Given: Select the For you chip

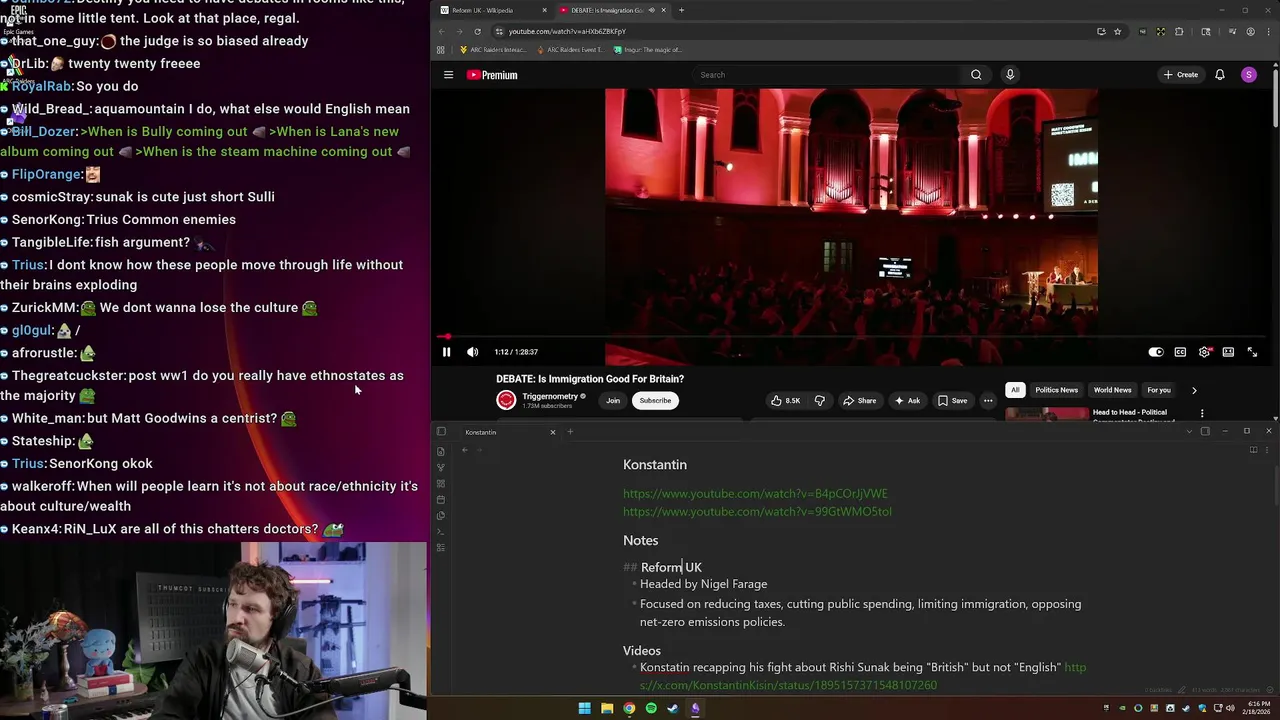Looking at the screenshot, I should click(x=1159, y=390).
